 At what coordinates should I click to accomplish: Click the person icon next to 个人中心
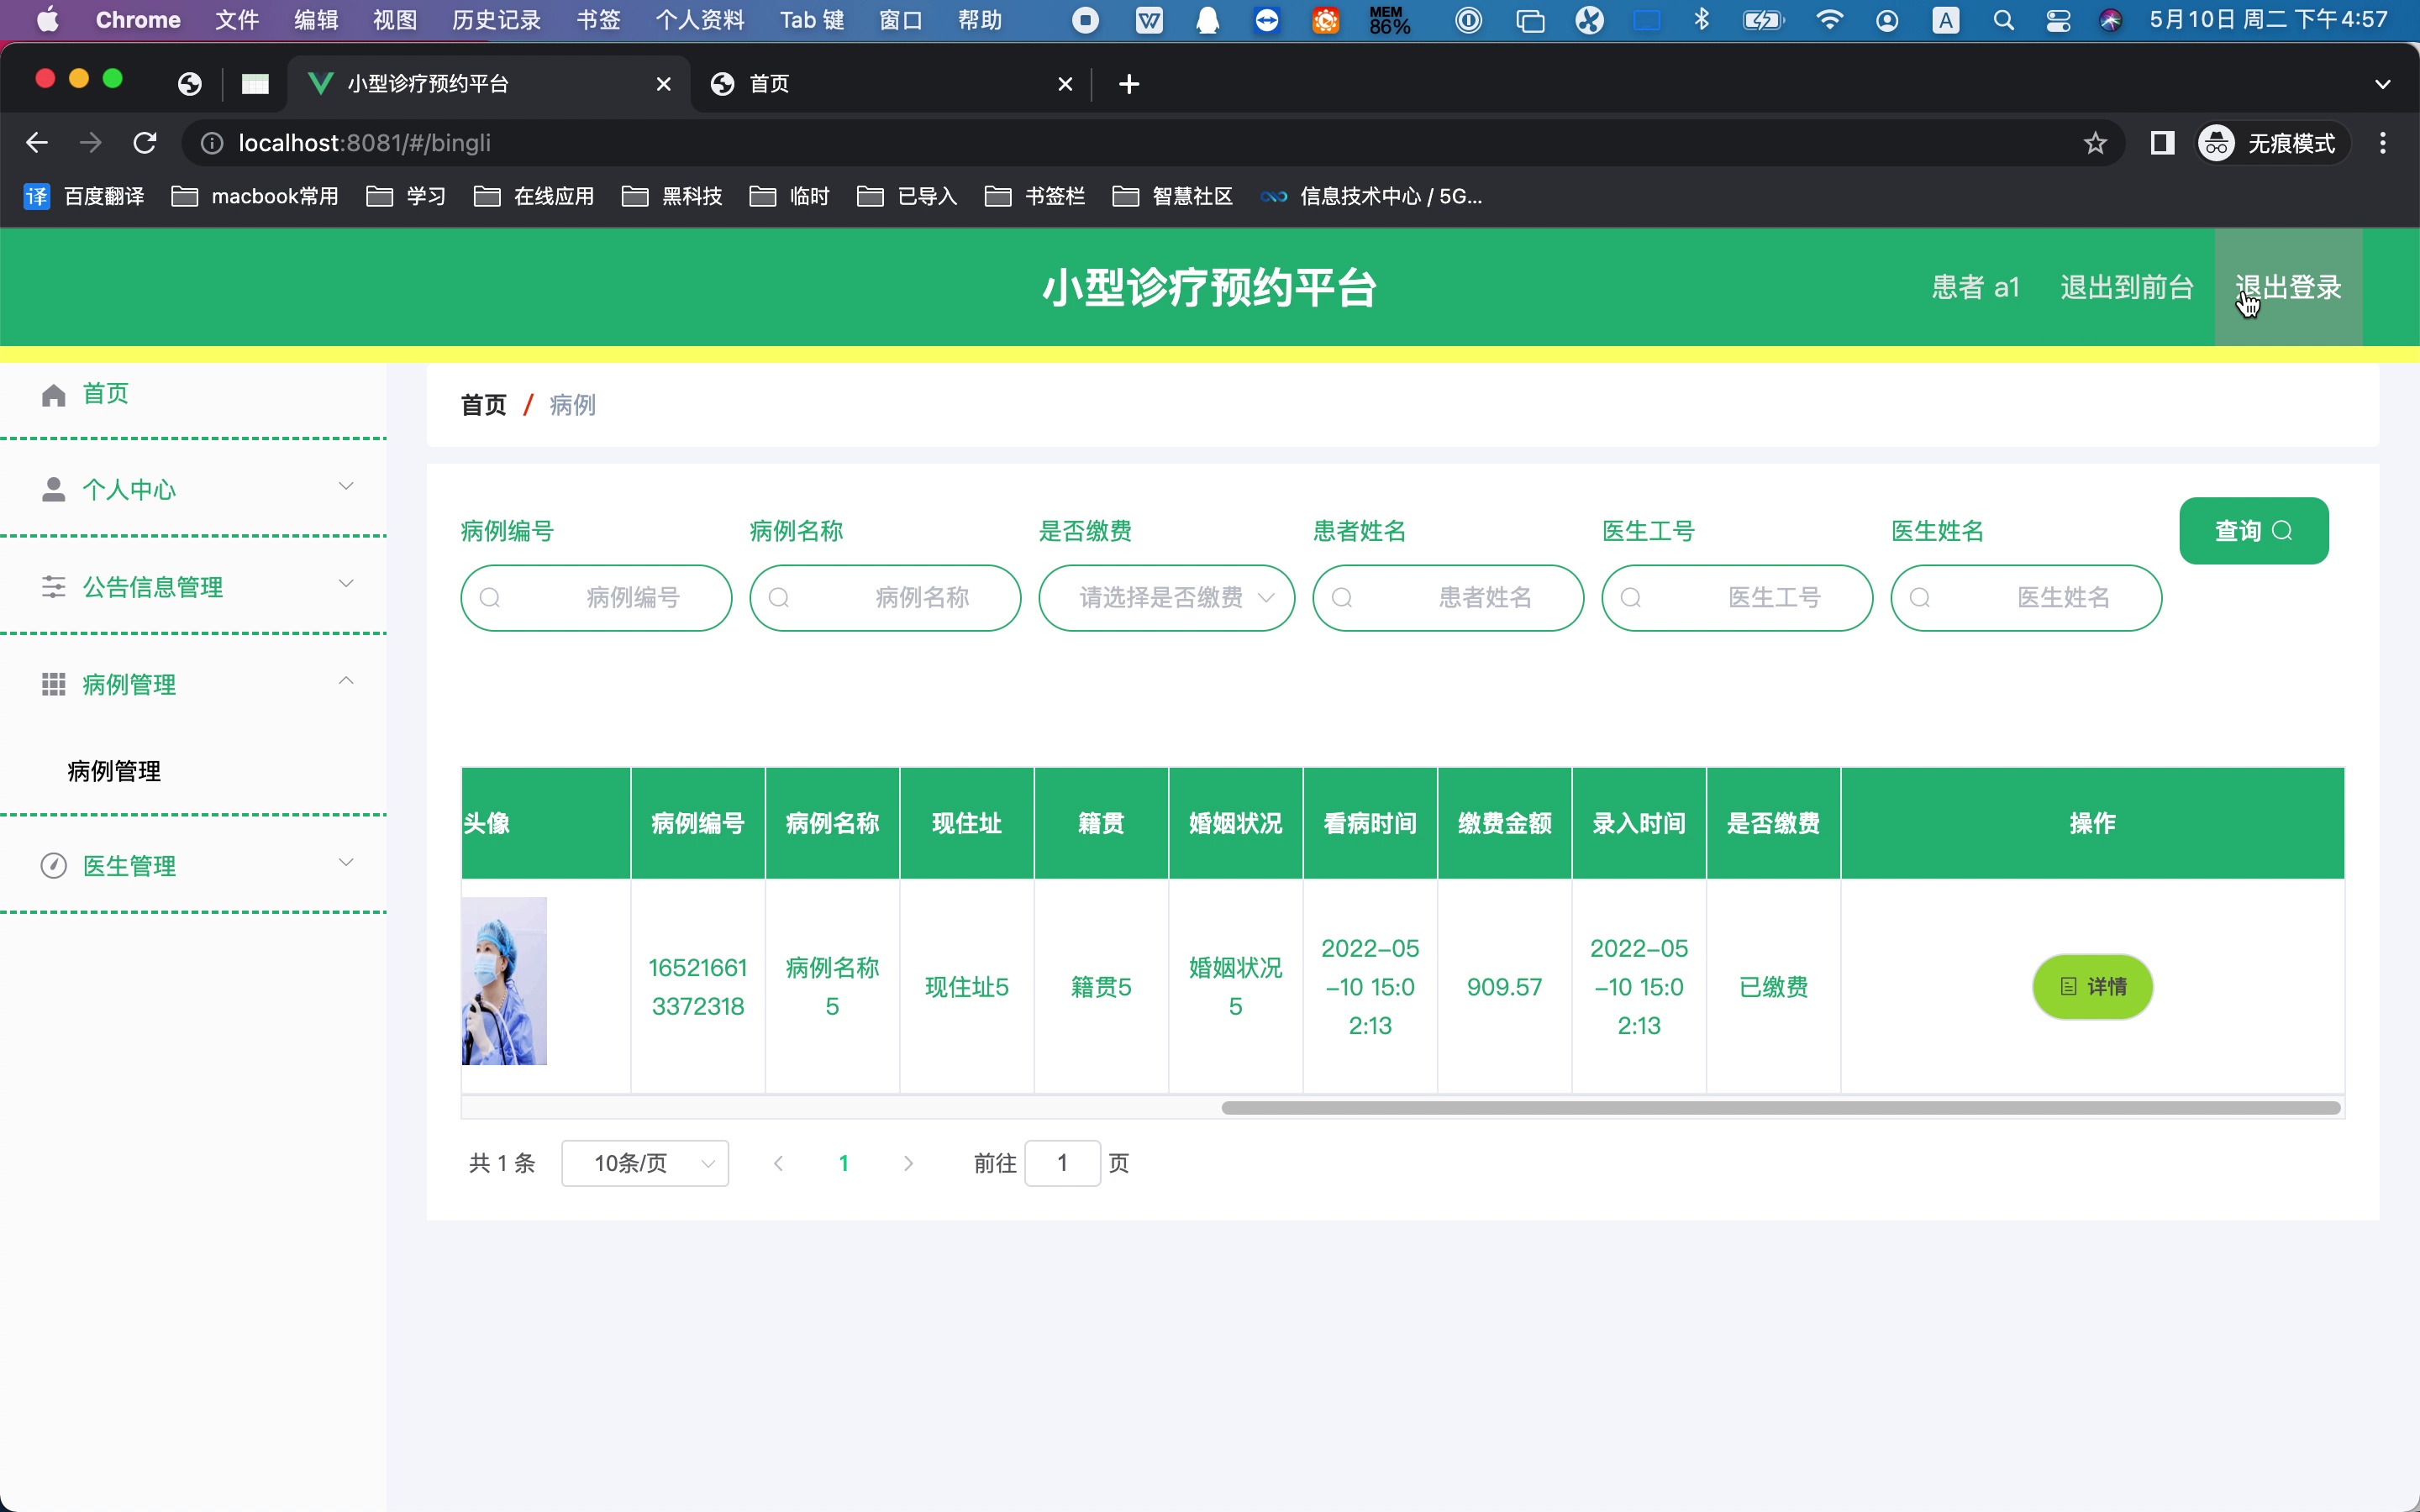53,490
